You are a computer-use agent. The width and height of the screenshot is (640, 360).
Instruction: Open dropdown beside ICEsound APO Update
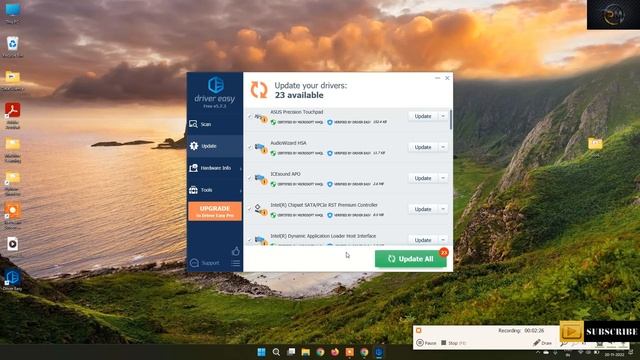tap(443, 178)
